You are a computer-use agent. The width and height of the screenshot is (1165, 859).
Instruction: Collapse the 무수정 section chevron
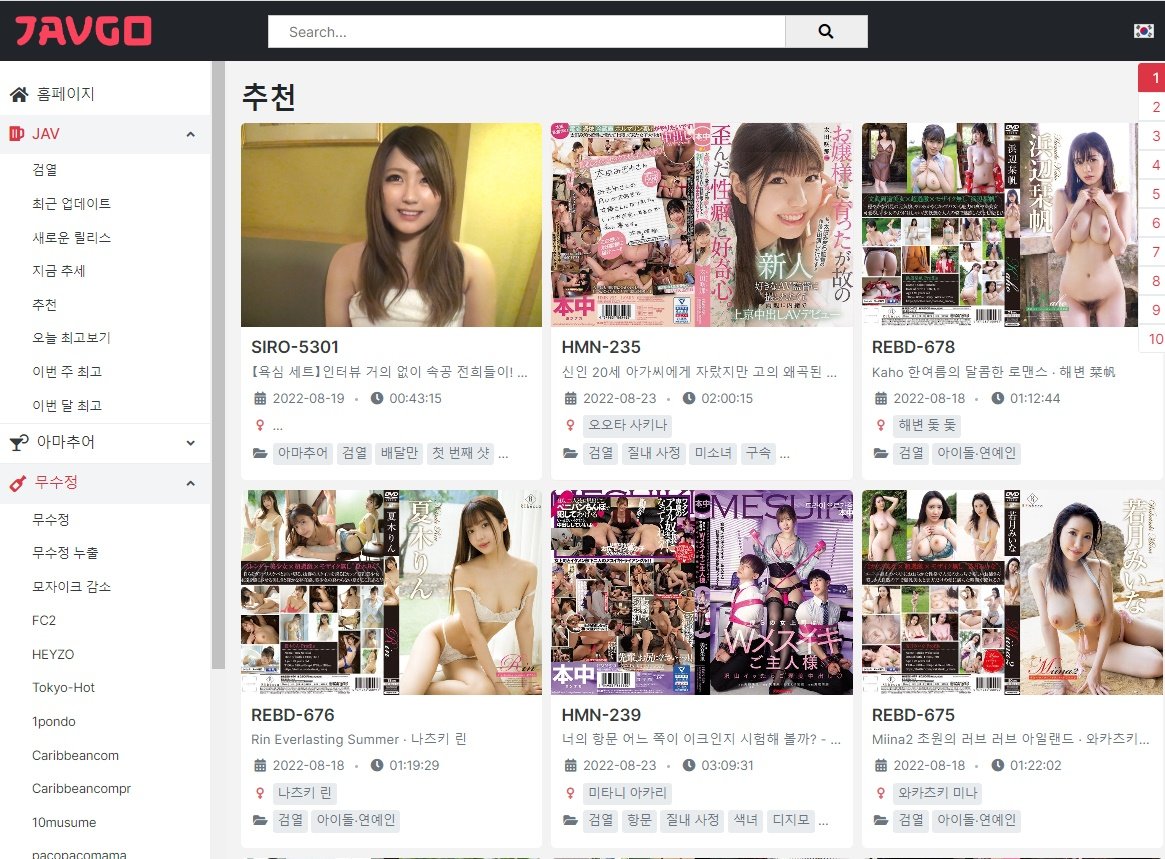pyautogui.click(x=190, y=483)
